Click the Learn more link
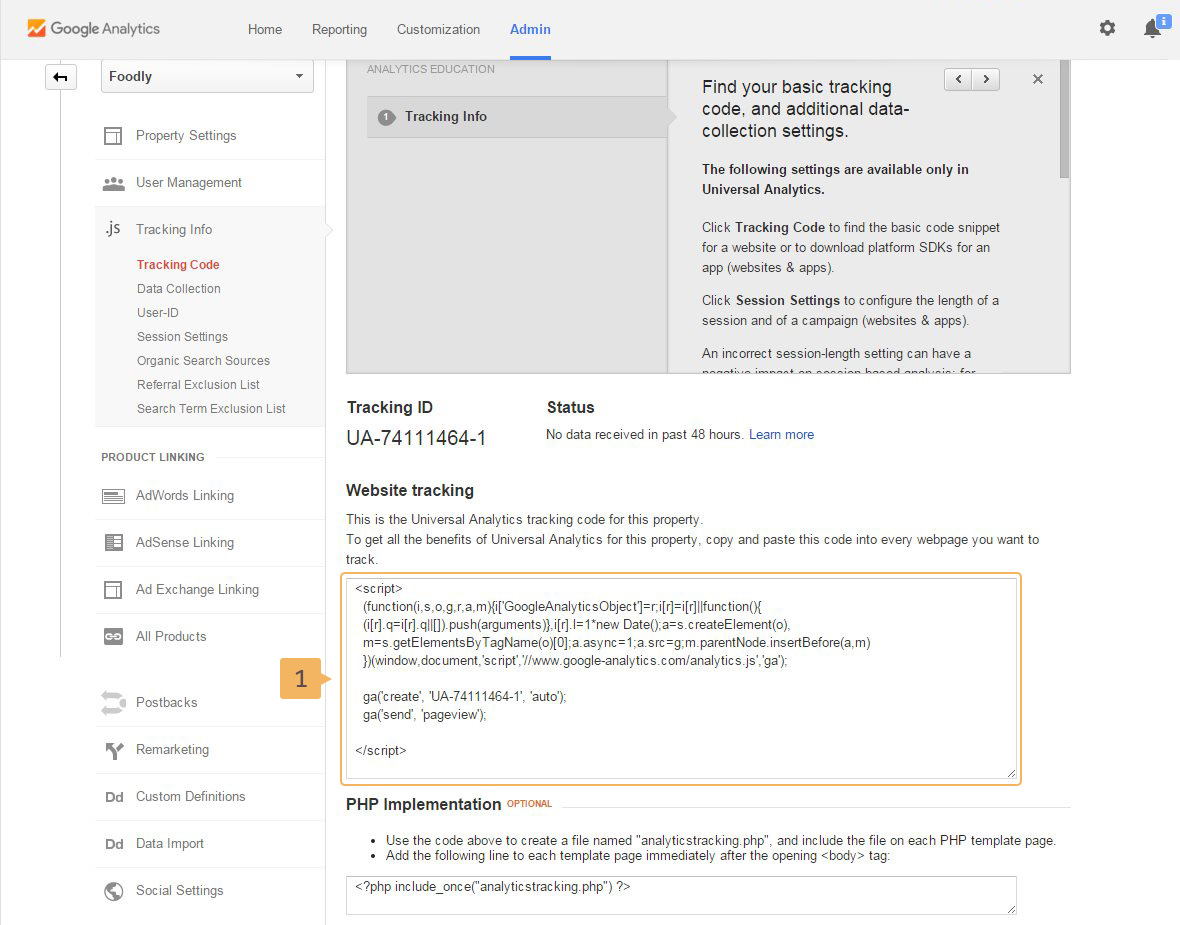This screenshot has width=1180, height=925. pos(781,435)
